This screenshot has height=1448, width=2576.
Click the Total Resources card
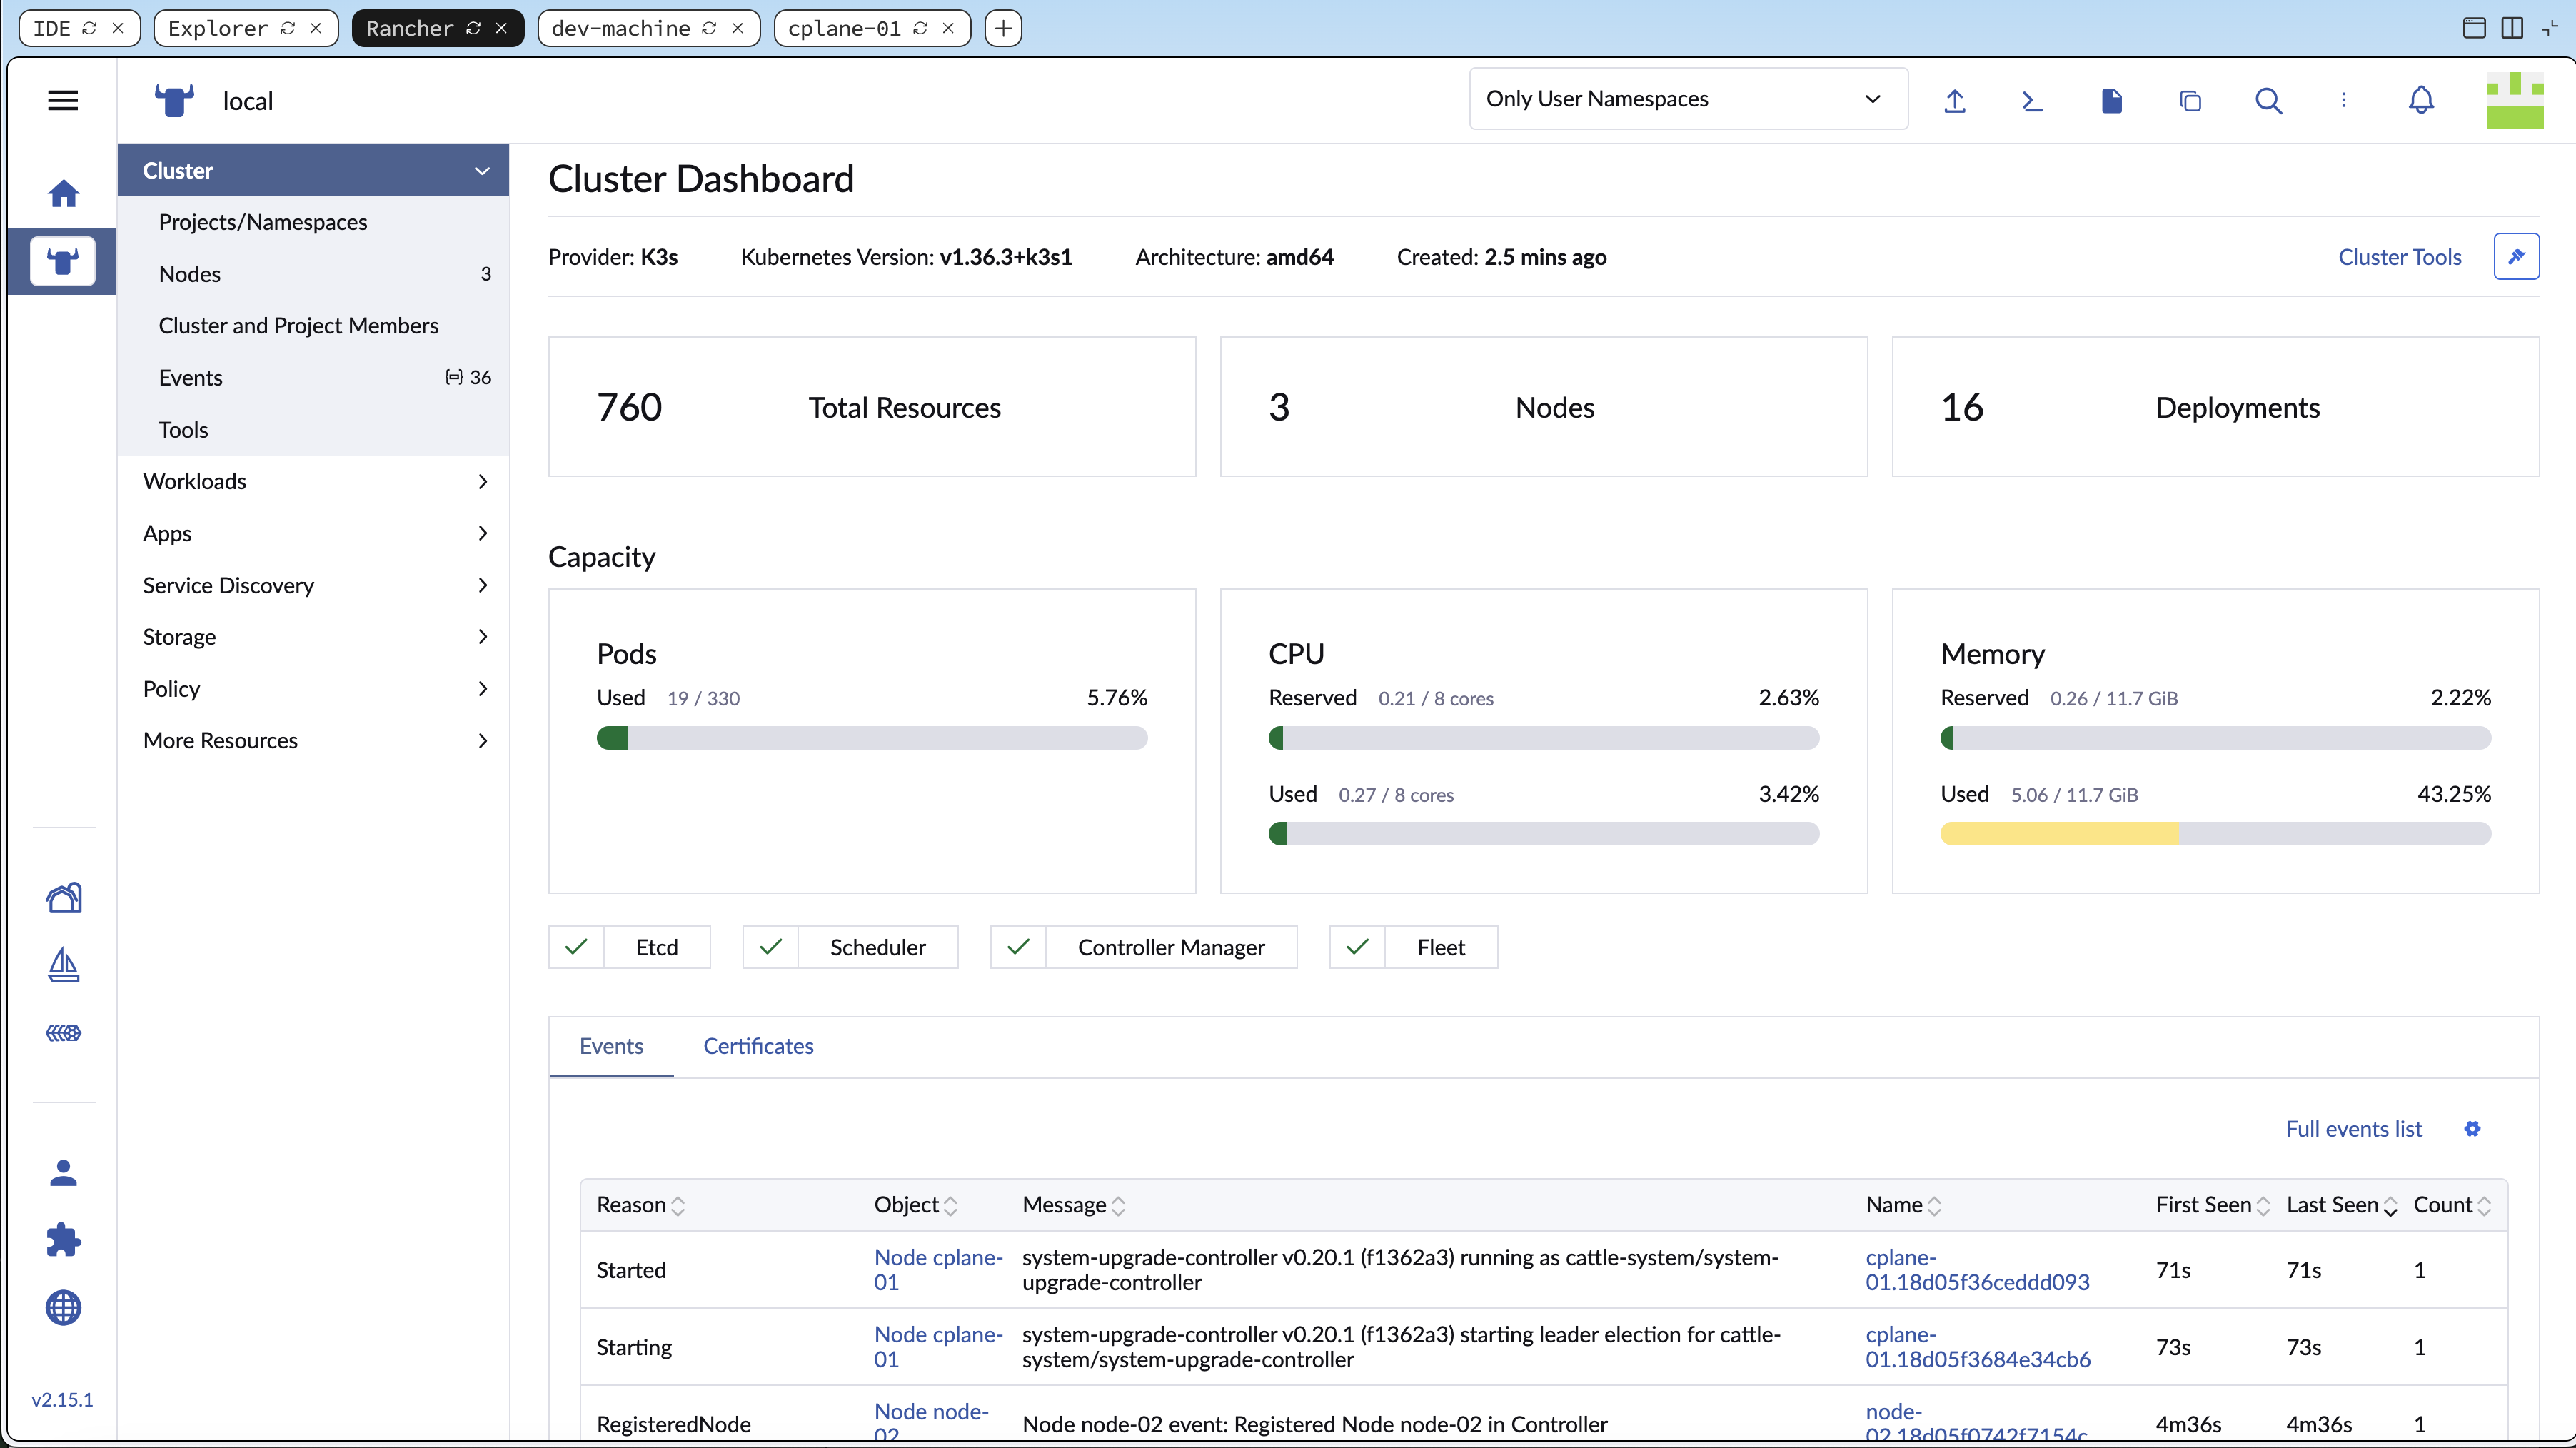(x=871, y=407)
